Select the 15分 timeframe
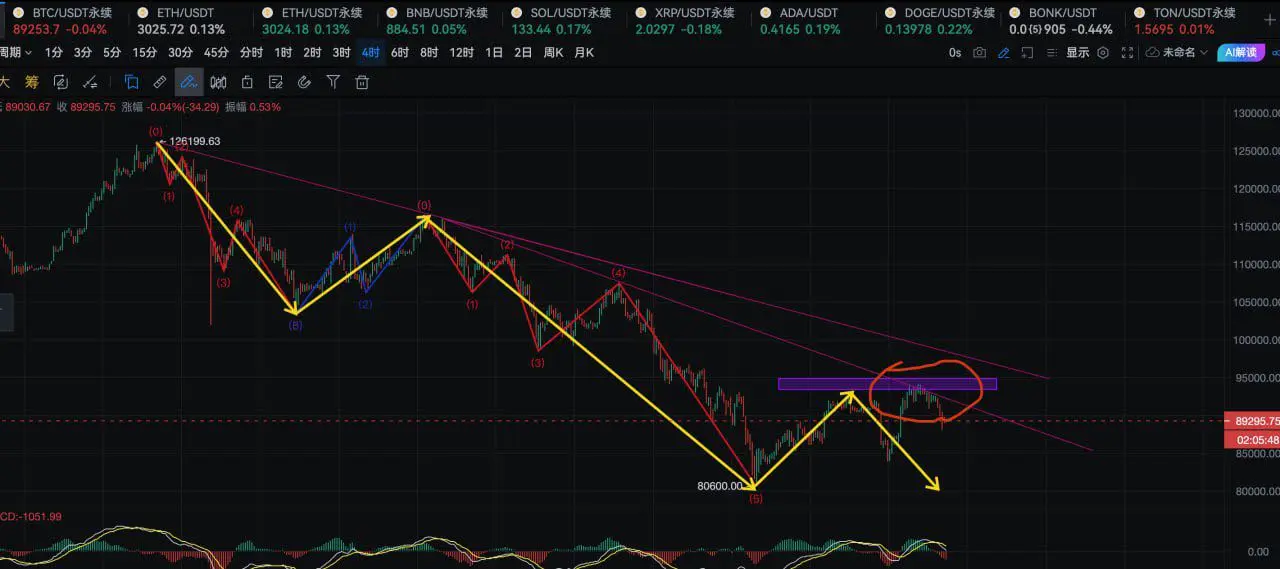 [x=145, y=52]
